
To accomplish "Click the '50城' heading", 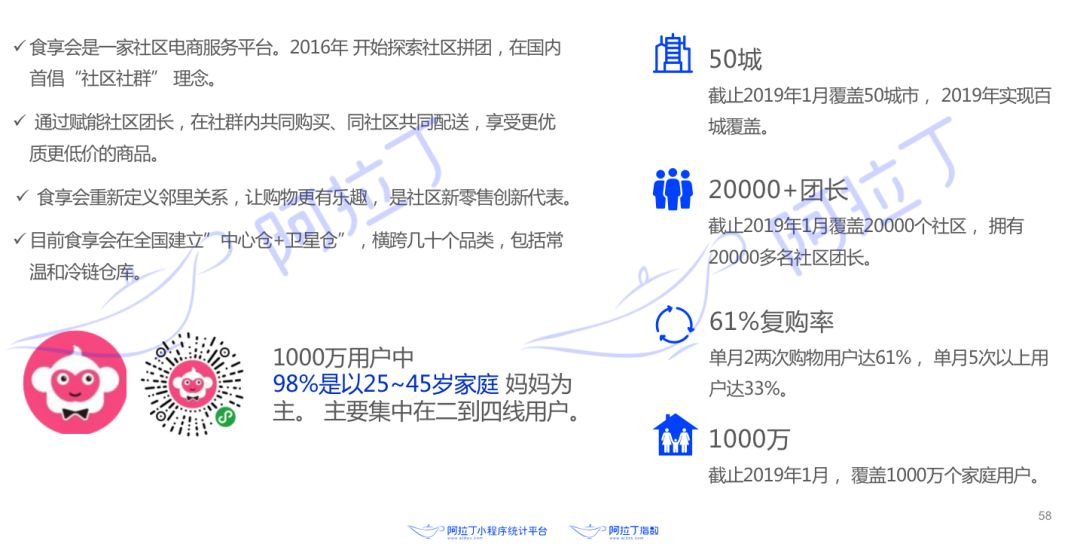I will (736, 60).
